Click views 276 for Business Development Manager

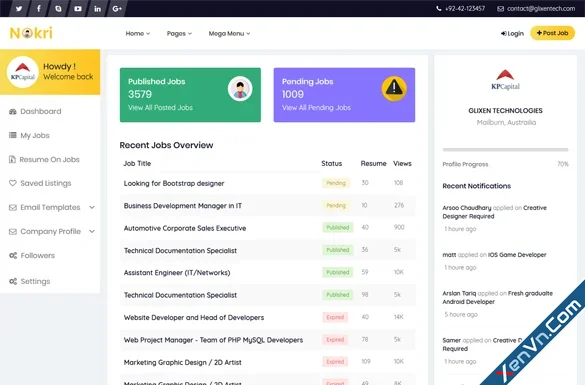point(399,205)
